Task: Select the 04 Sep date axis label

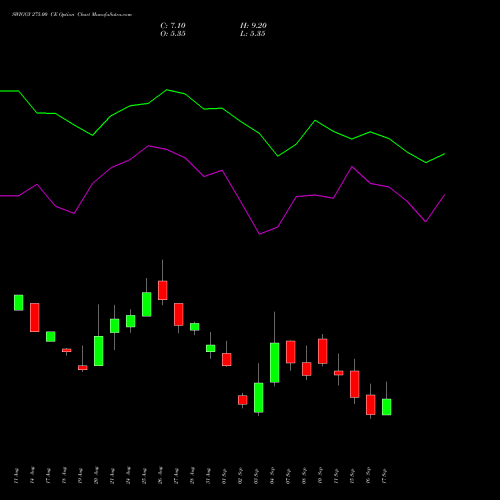Action: [272, 476]
